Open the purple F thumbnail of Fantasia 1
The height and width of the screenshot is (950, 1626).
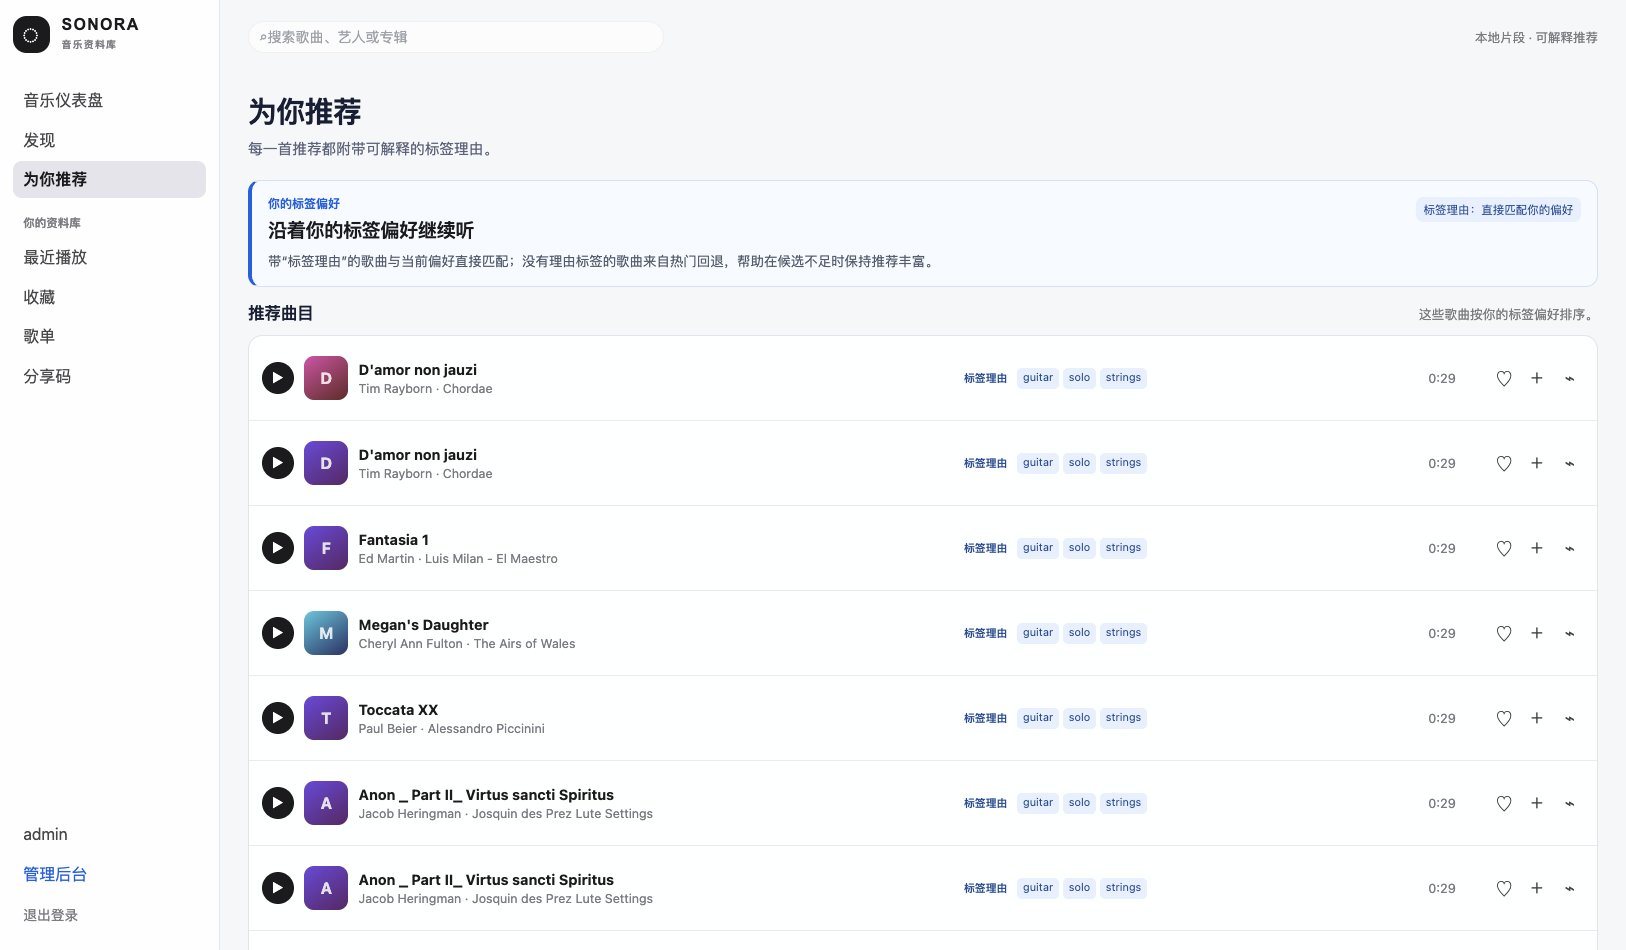(x=326, y=548)
